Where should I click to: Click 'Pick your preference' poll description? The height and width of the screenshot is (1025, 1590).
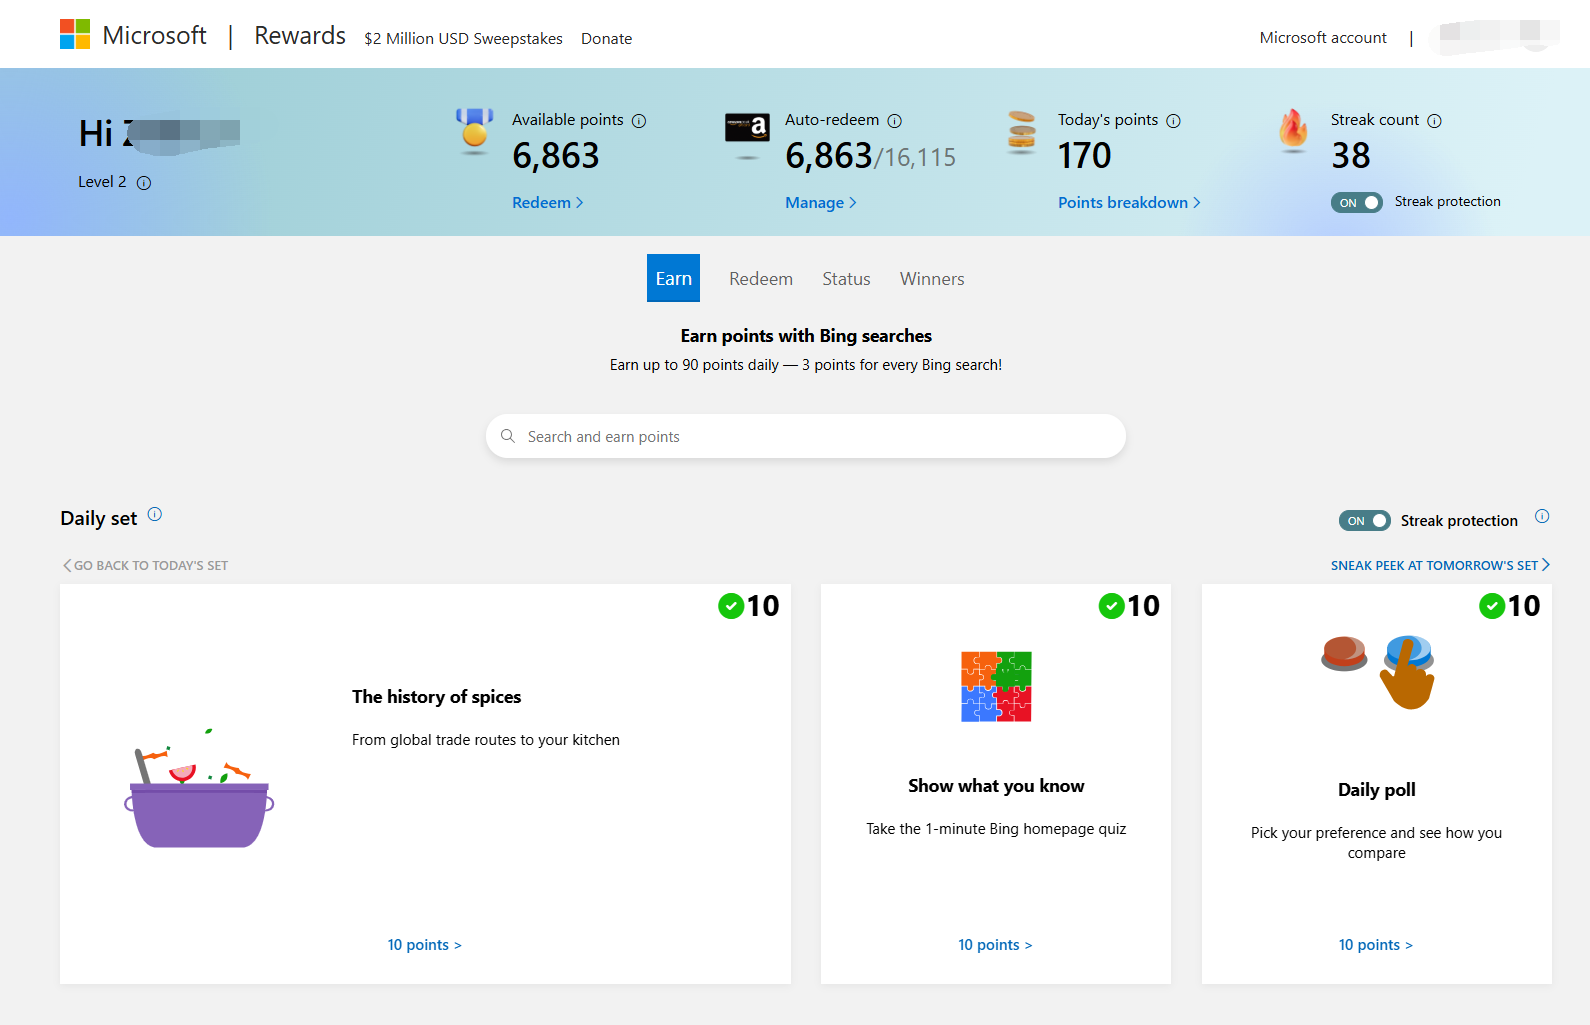pos(1377,843)
